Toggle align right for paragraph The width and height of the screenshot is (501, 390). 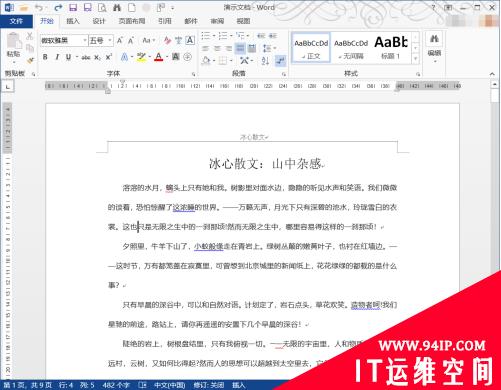click(229, 49)
